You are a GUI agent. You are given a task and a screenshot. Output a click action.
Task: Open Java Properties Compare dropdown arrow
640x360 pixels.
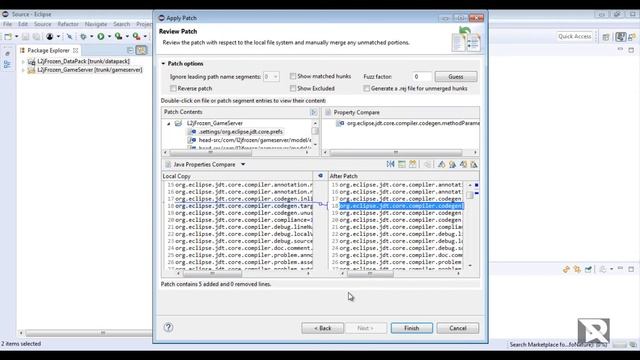[243, 164]
